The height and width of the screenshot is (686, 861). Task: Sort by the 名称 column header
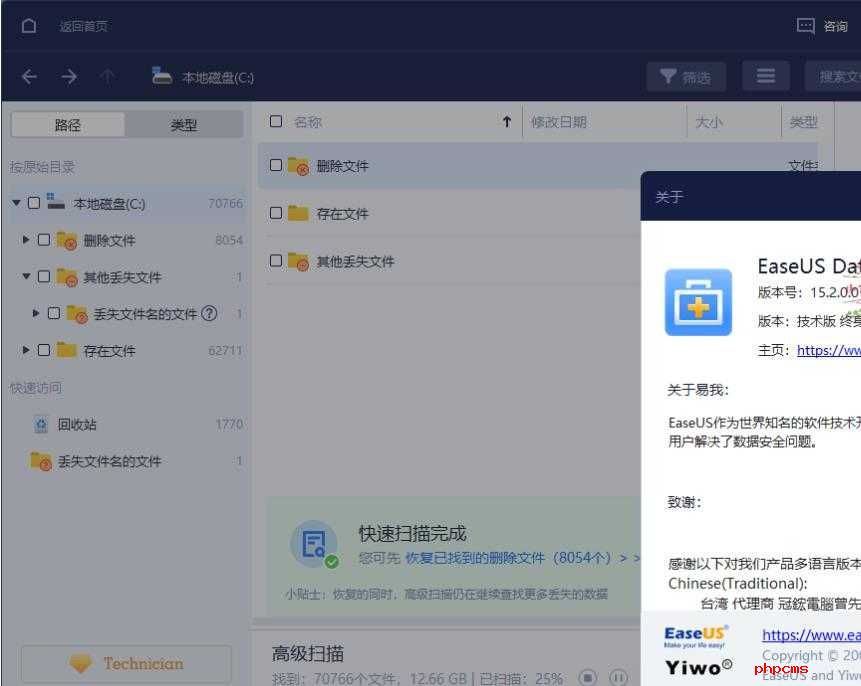308,121
